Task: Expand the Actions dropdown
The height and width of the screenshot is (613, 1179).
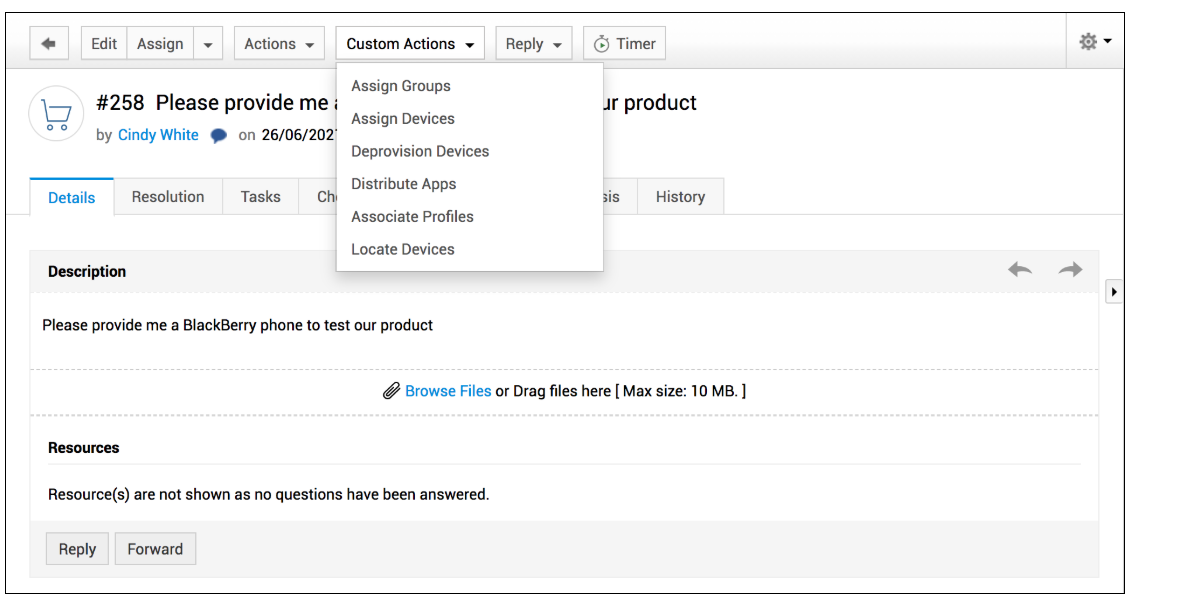Action: pos(279,44)
